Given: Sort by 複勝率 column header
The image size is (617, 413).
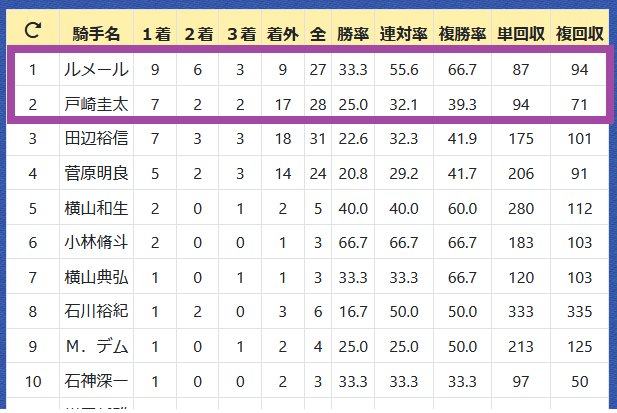Looking at the screenshot, I should tap(462, 34).
